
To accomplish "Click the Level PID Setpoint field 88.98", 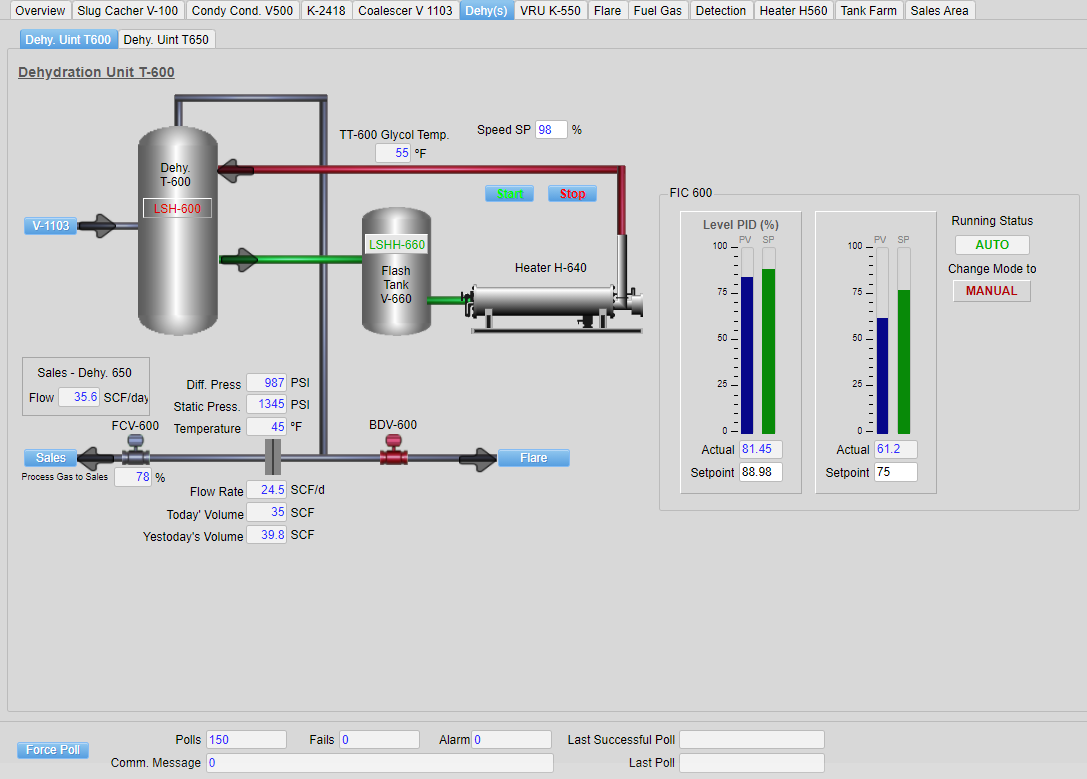I will 760,472.
